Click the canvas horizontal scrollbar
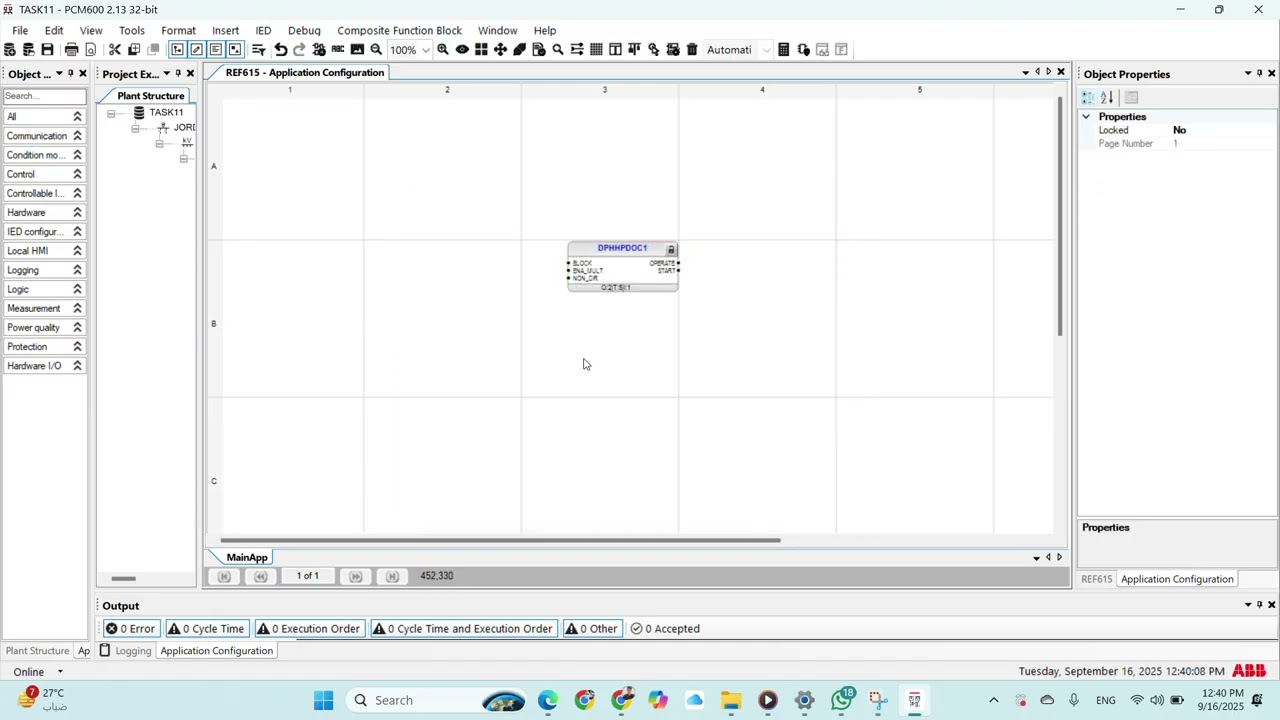 pos(500,540)
